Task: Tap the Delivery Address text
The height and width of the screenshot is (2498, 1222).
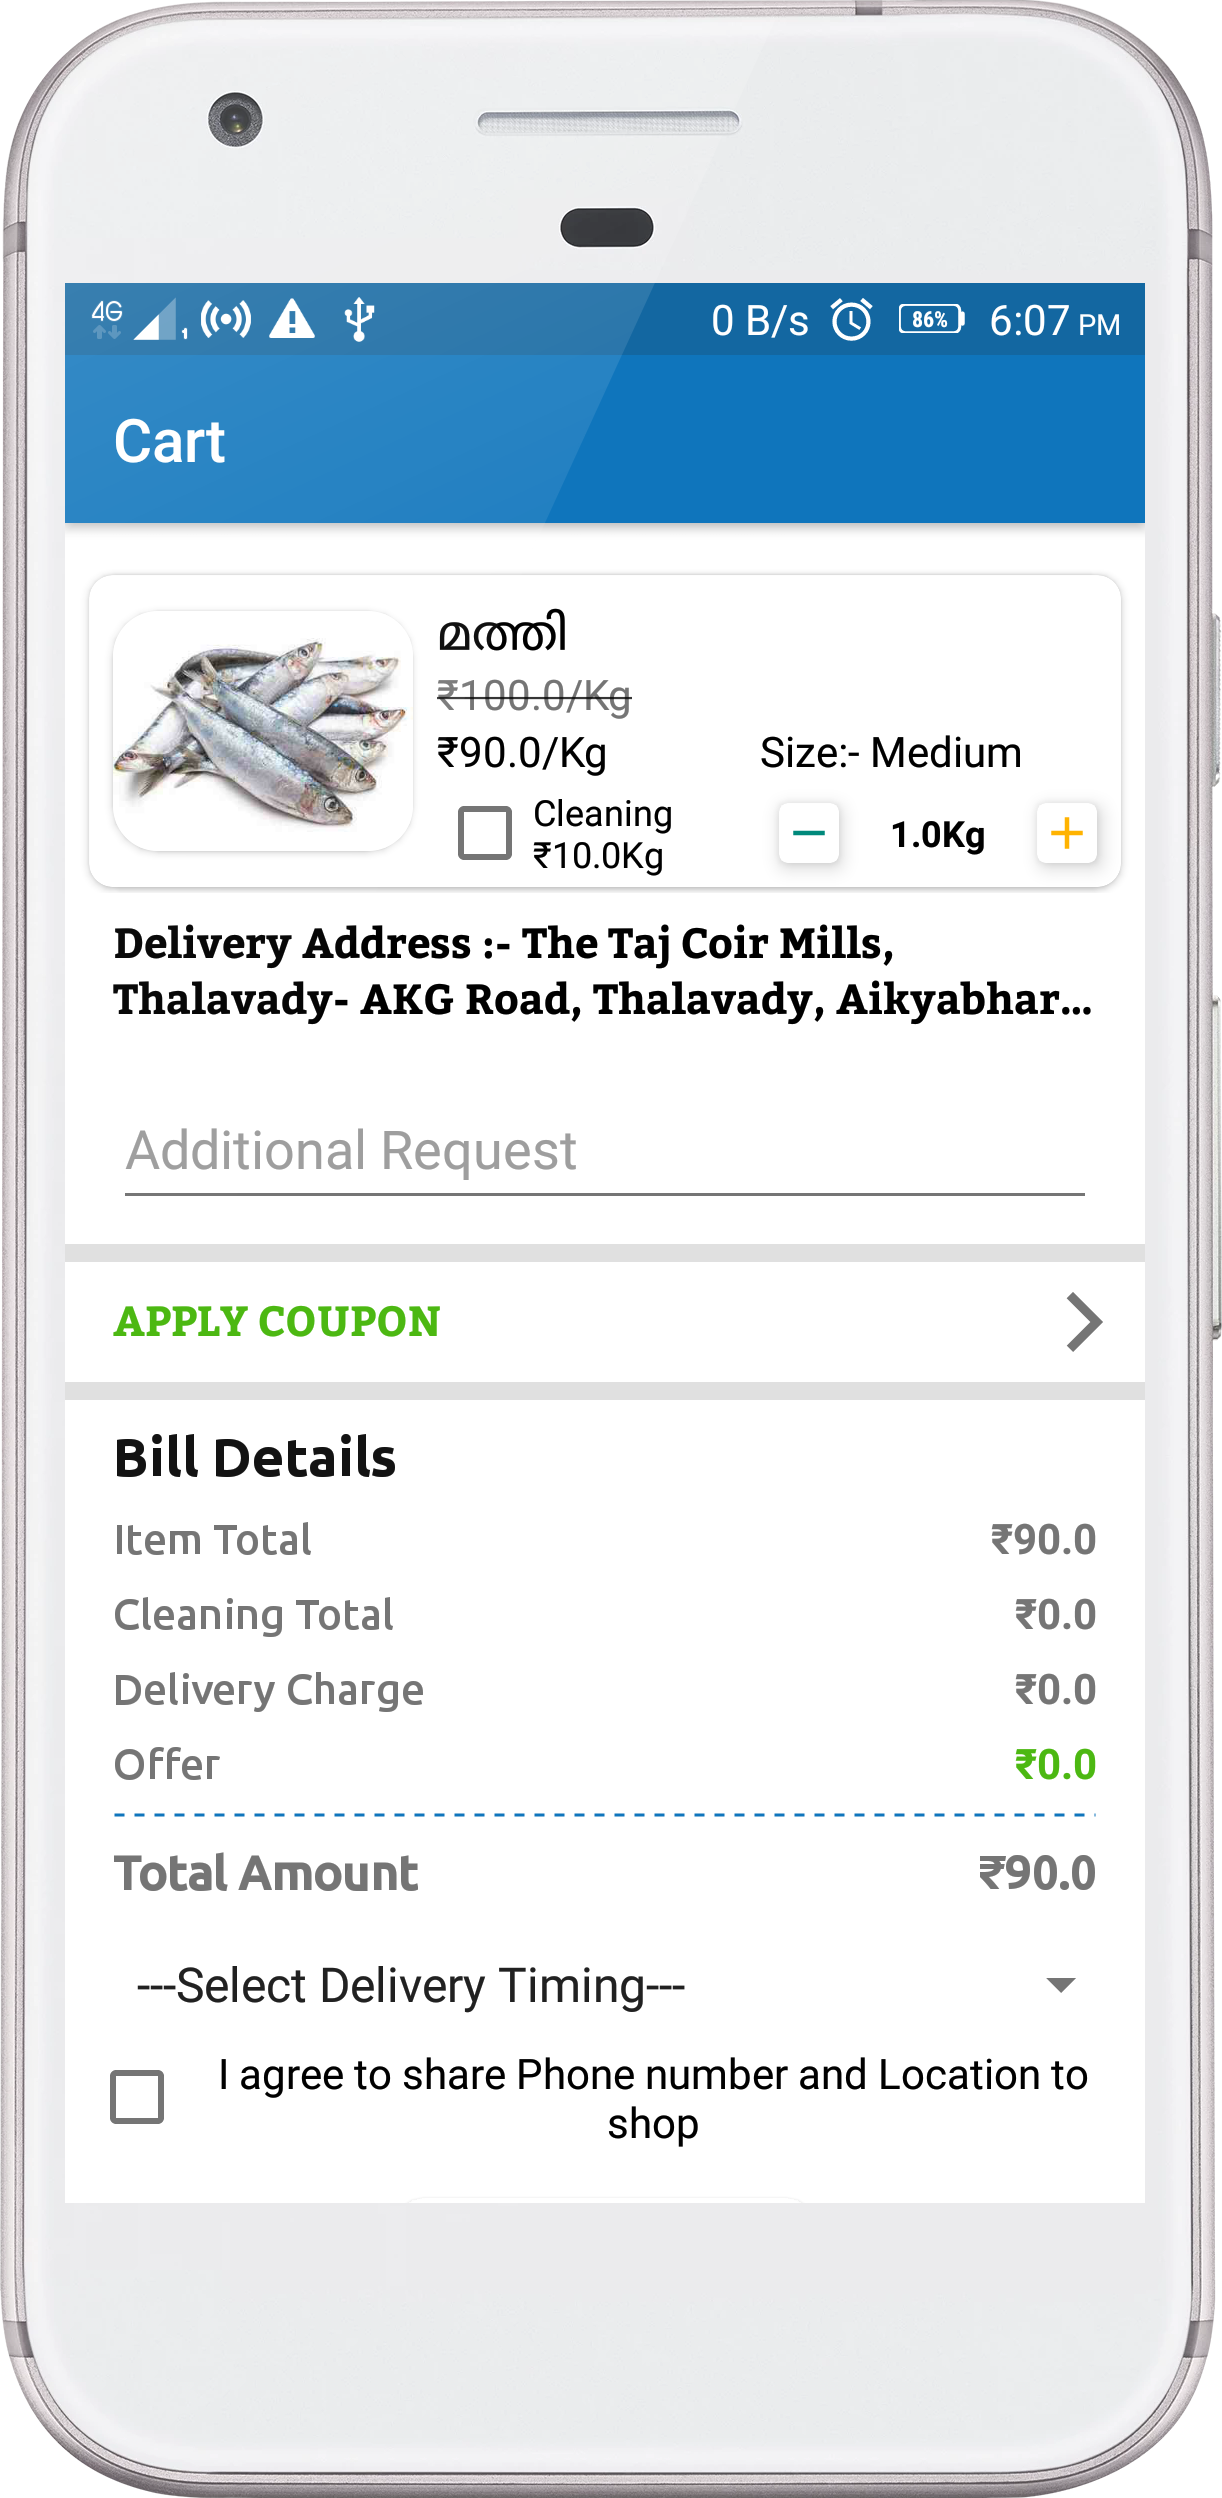Action: (602, 971)
